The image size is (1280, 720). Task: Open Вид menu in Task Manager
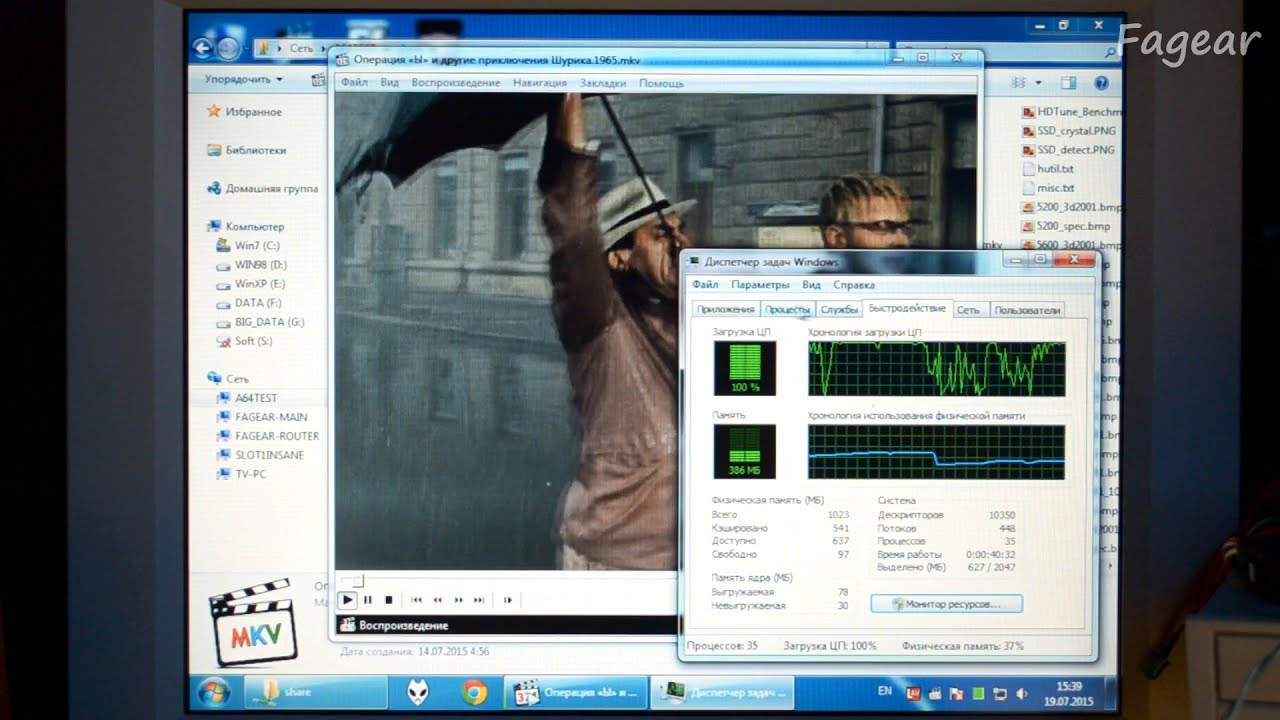[x=811, y=285]
